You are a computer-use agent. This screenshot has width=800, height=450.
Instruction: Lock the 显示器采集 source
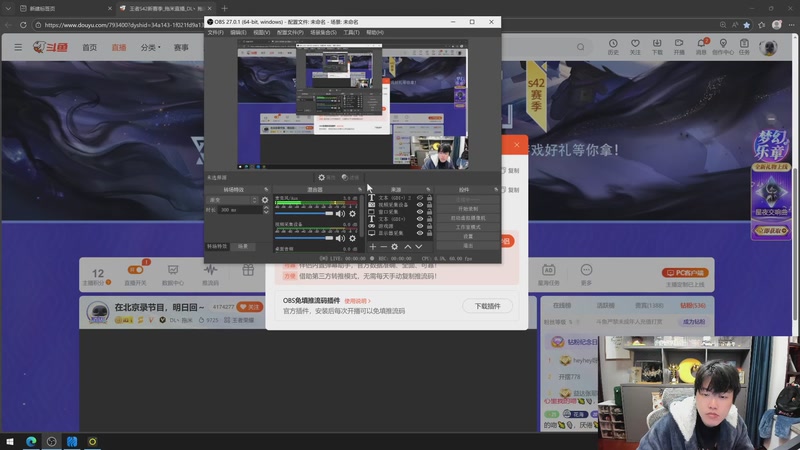point(429,233)
